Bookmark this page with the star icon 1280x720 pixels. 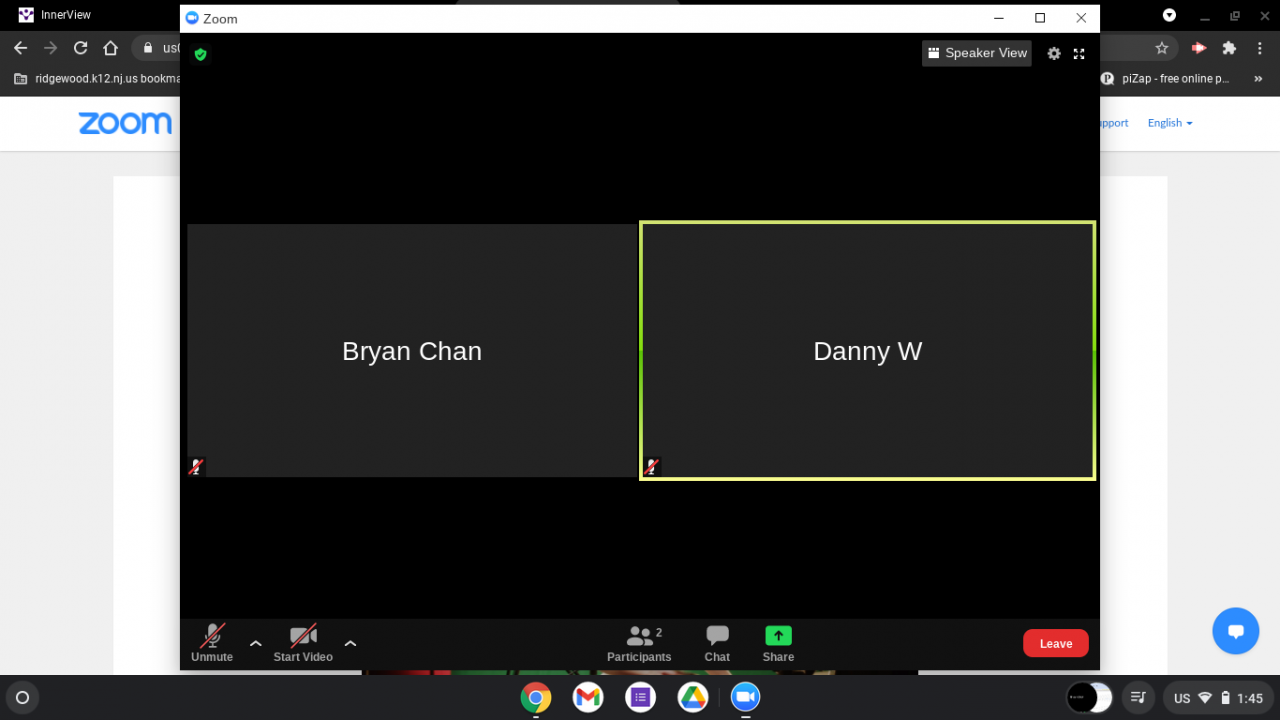point(1161,48)
